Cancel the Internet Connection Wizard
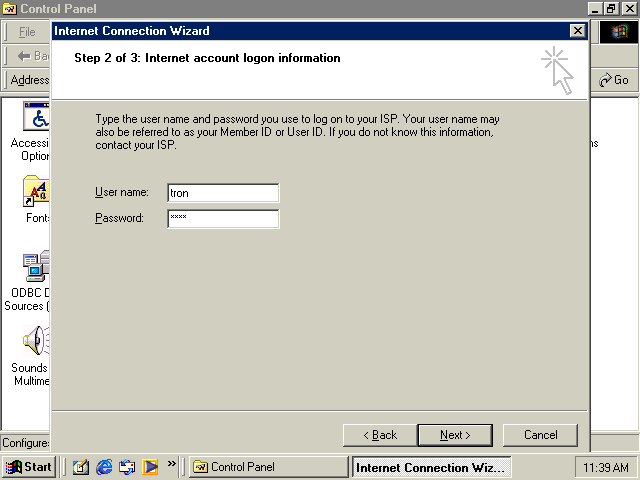Image resolution: width=640 pixels, height=480 pixels. coord(540,435)
